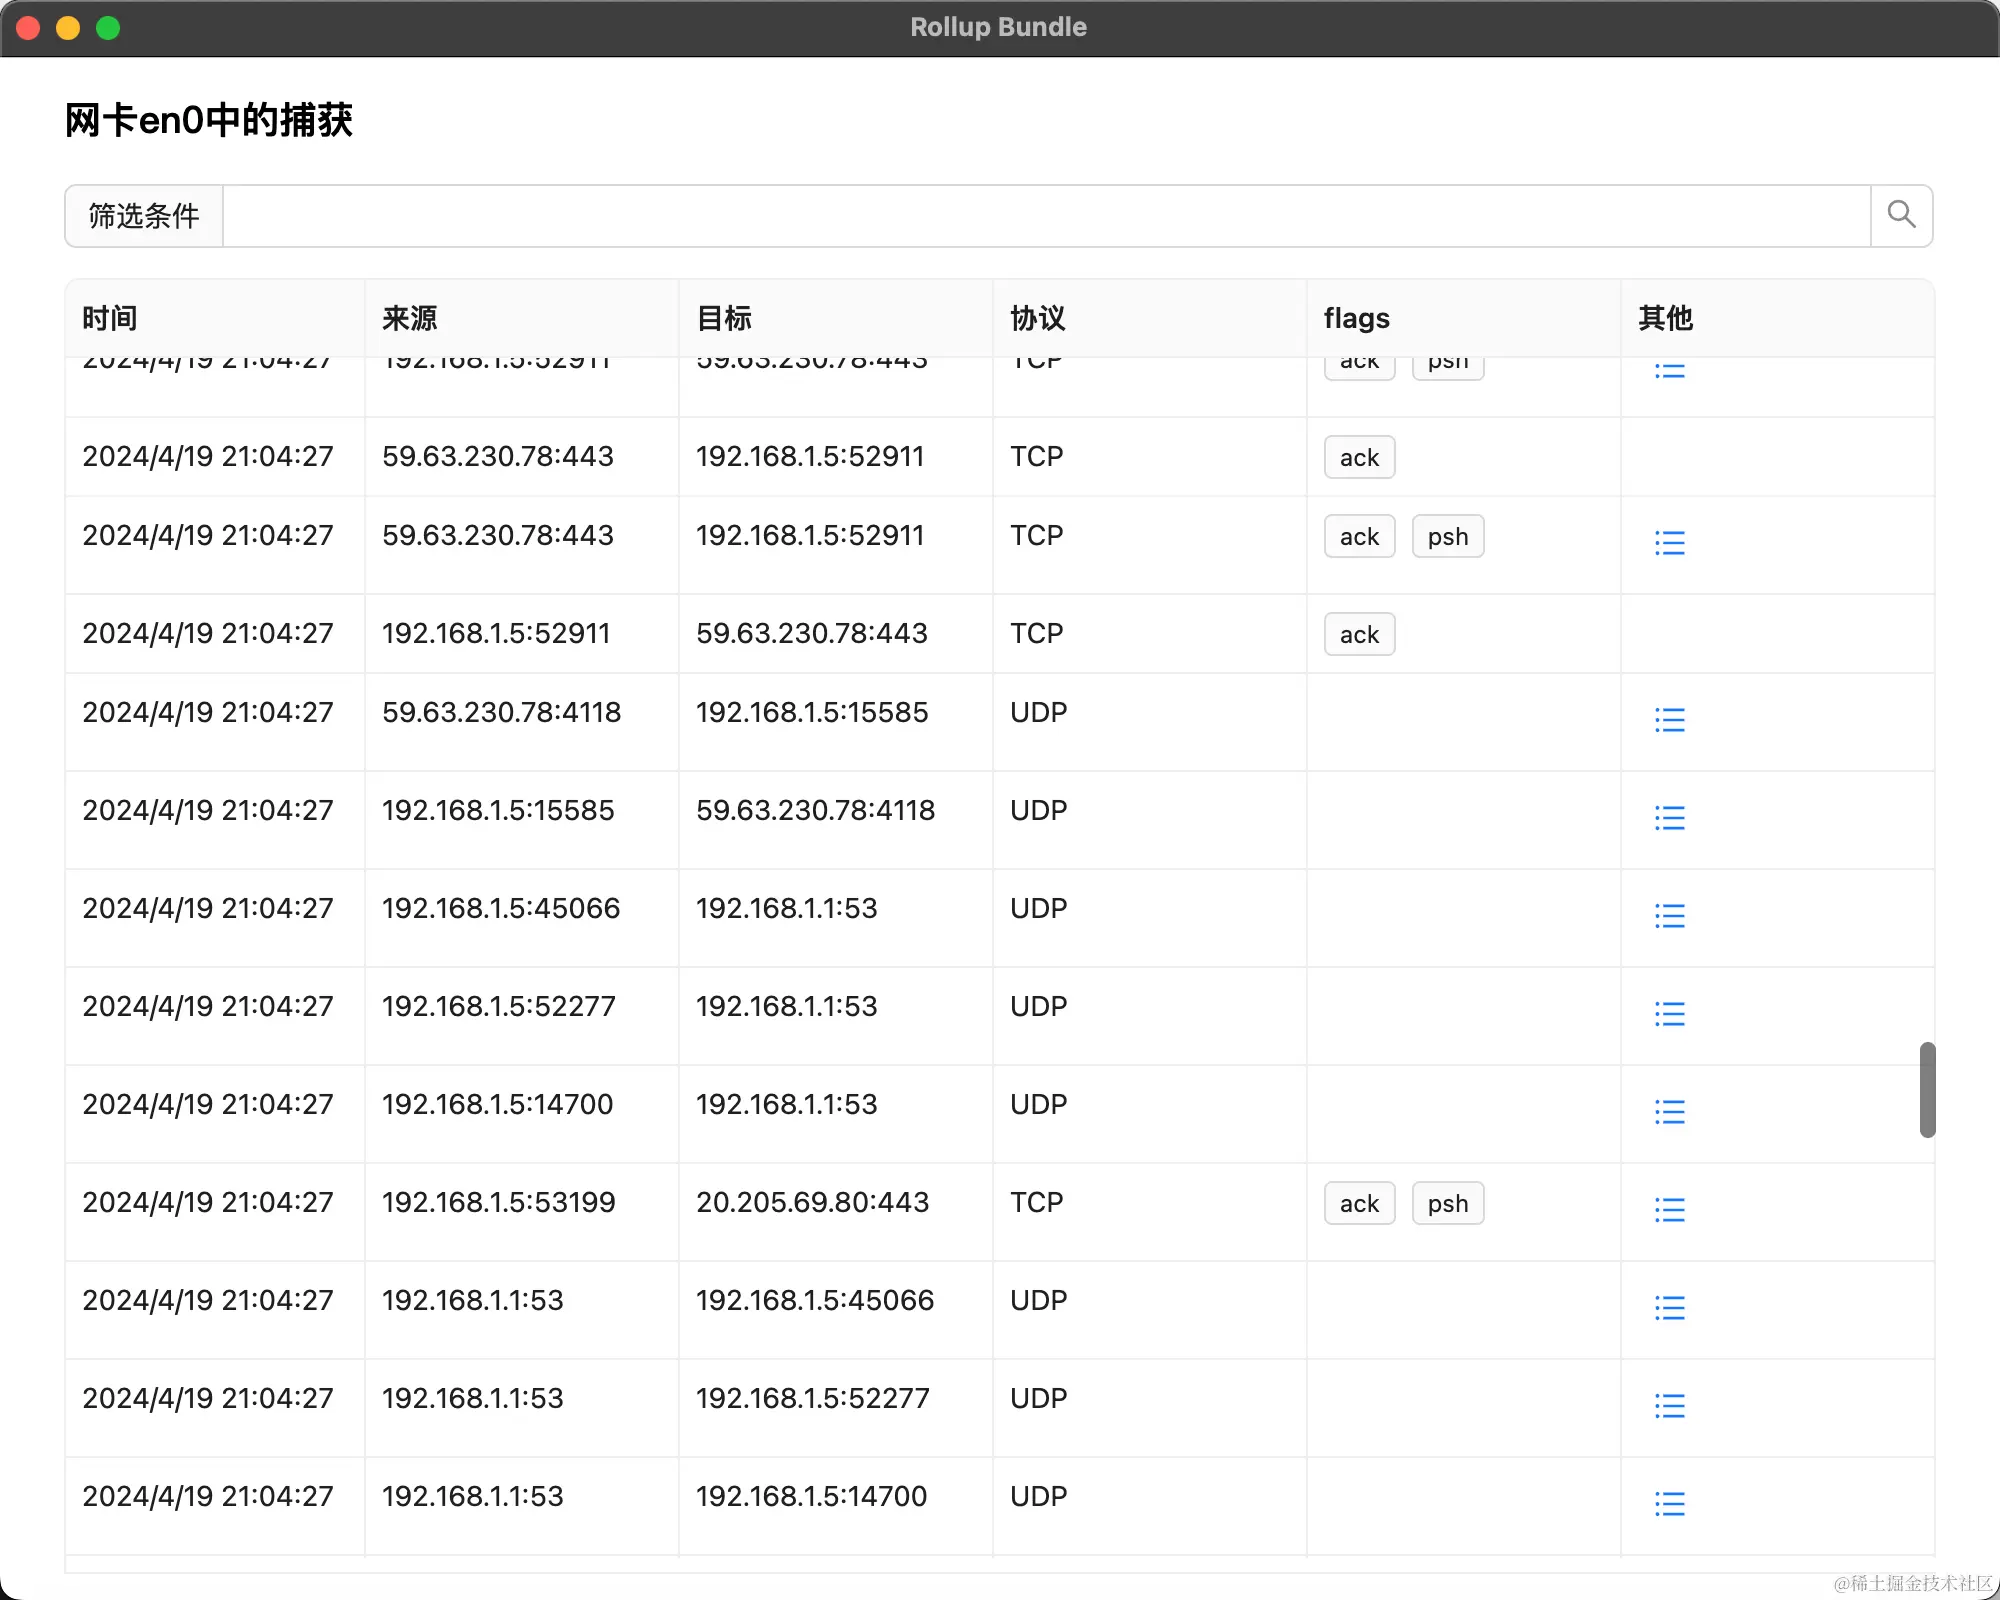Open details icon for target 192.168.1.5:45066 row

click(x=1669, y=1308)
